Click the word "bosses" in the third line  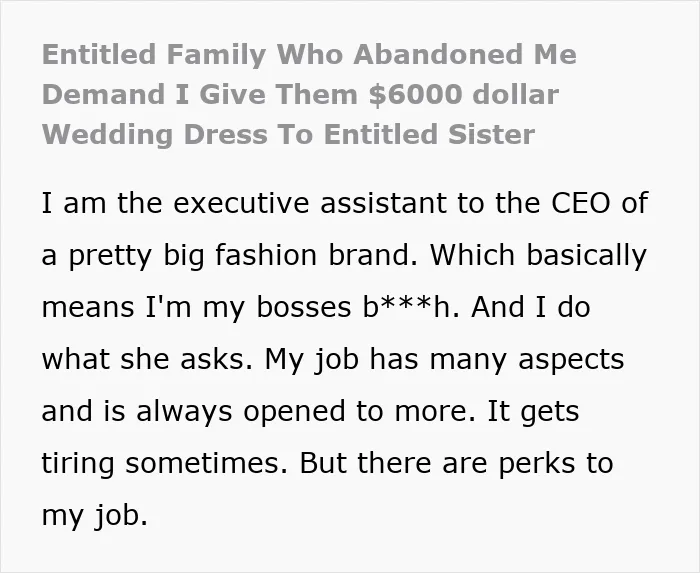tap(304, 307)
